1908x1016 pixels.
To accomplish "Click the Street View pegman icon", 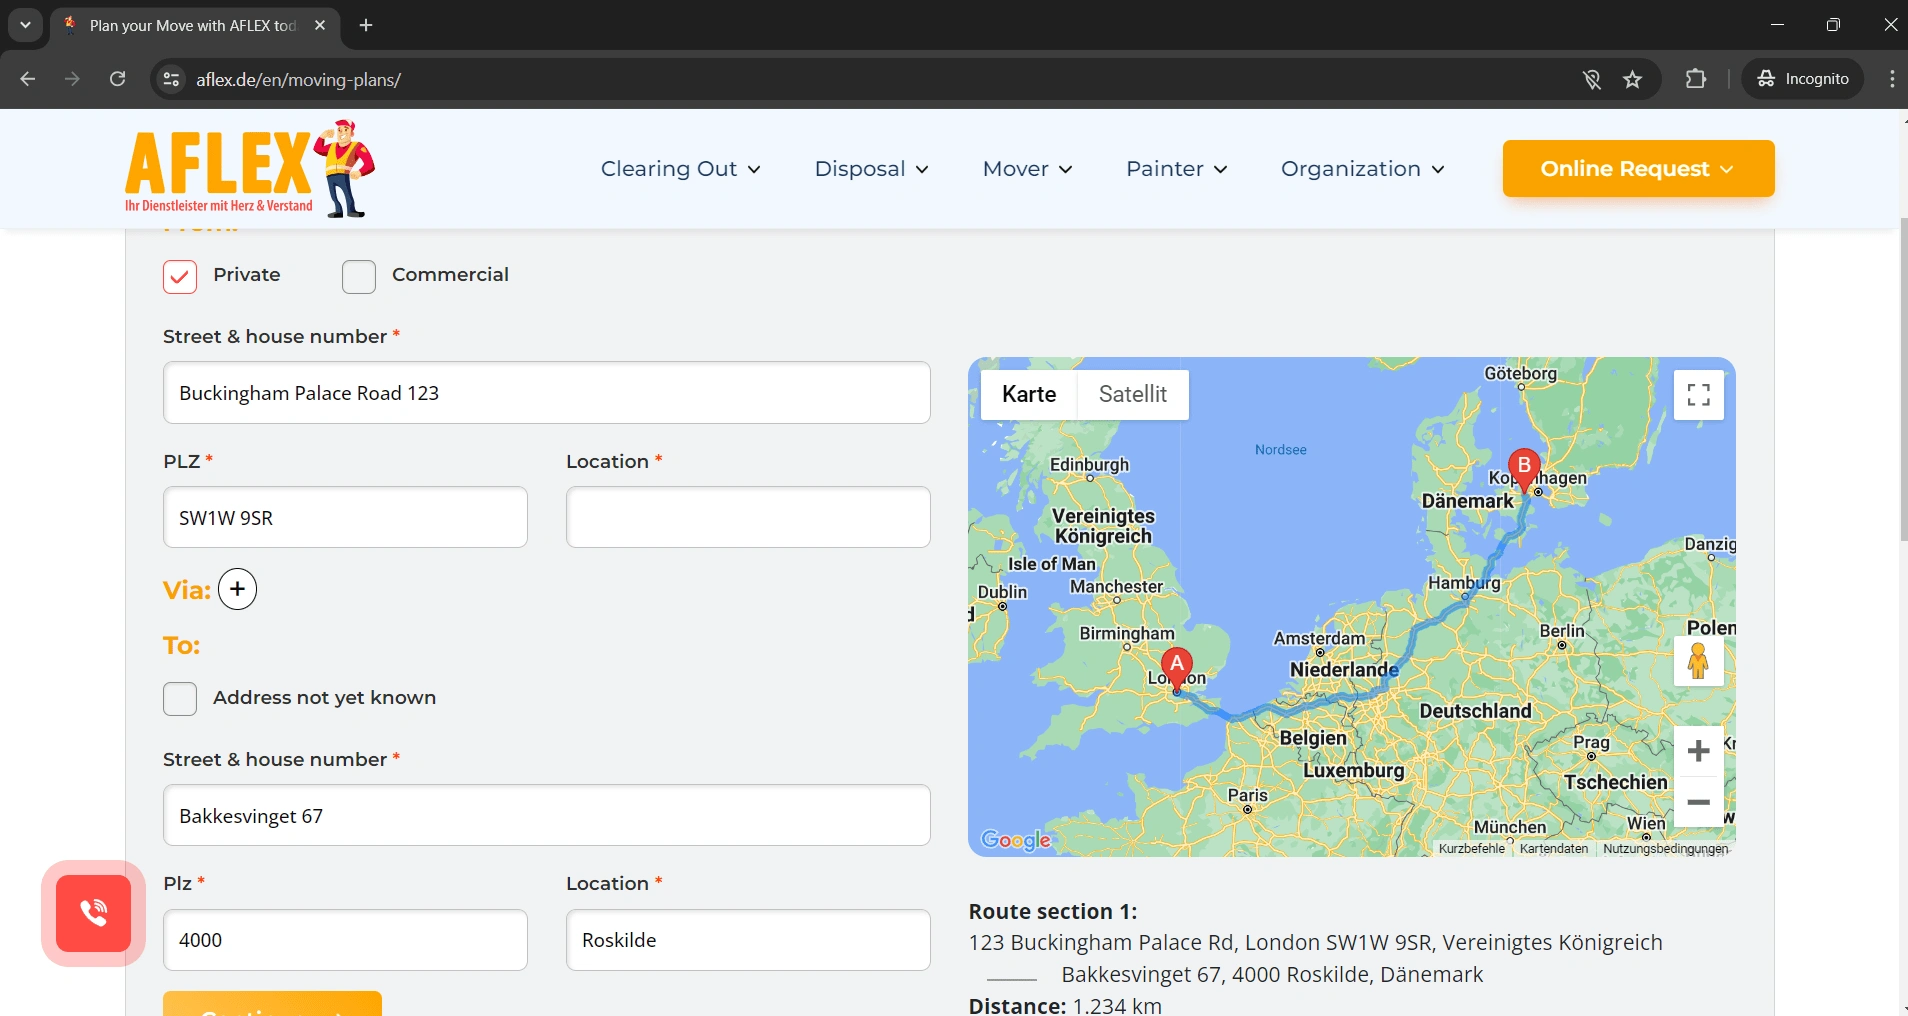I will tap(1697, 661).
